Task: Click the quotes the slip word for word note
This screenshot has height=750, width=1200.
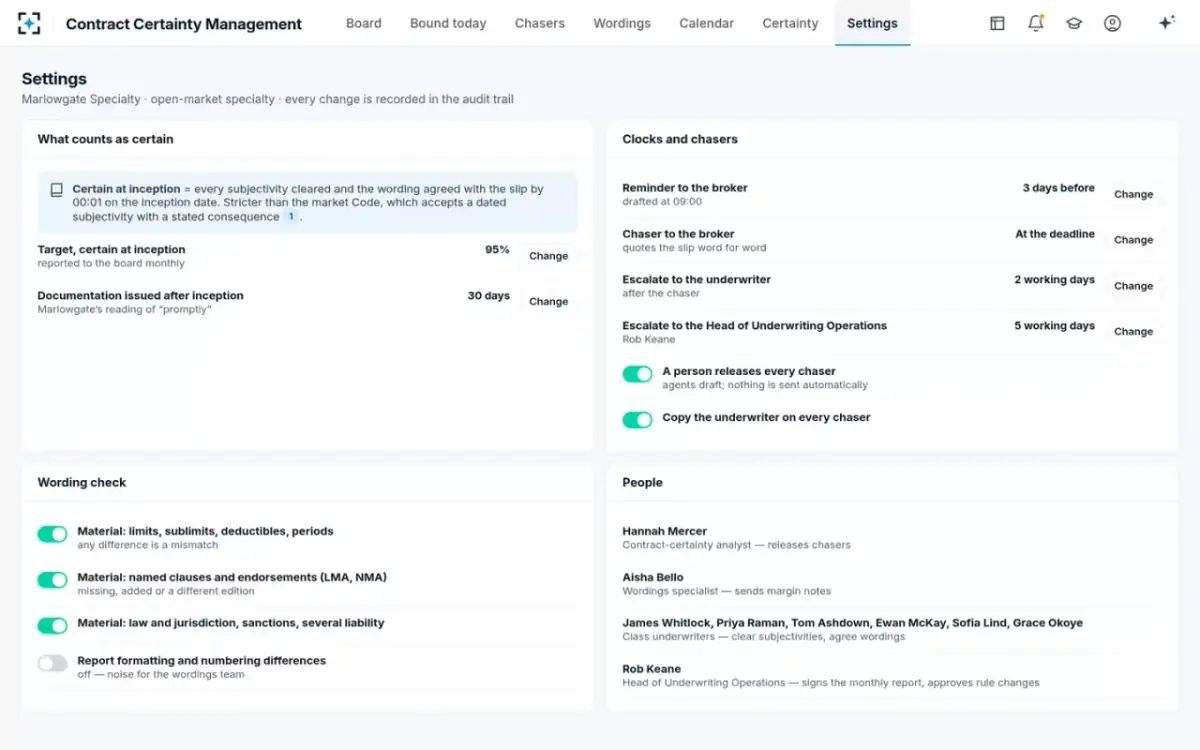Action: [x=694, y=247]
